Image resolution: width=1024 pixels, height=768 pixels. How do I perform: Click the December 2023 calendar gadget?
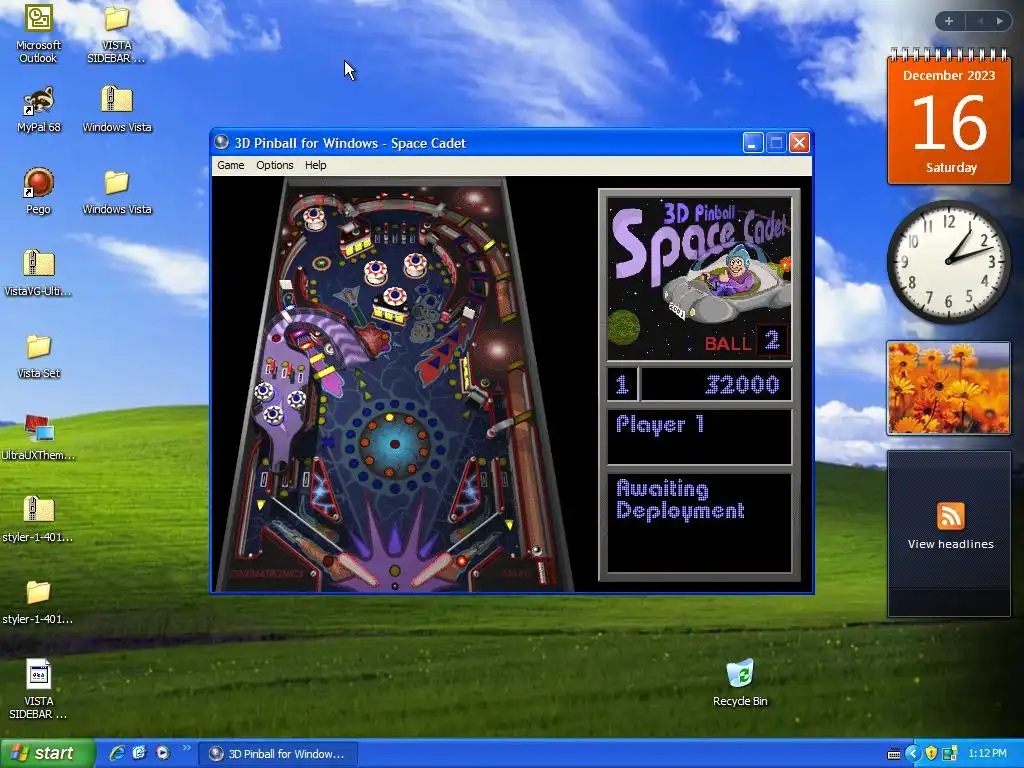coord(949,118)
